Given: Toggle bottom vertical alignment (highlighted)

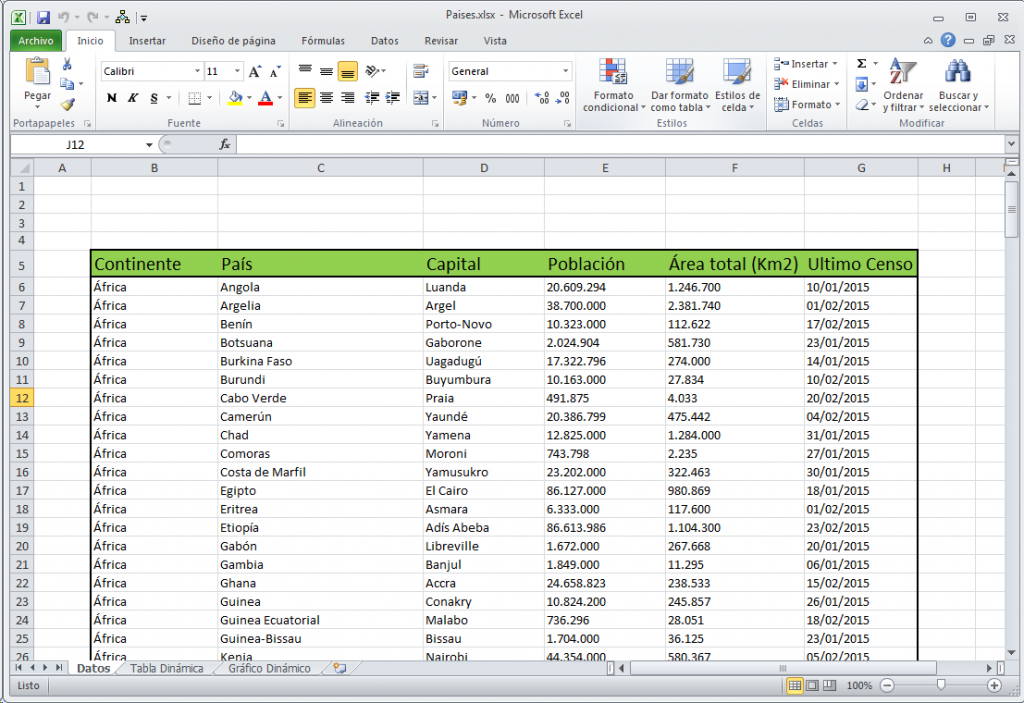Looking at the screenshot, I should [x=347, y=71].
